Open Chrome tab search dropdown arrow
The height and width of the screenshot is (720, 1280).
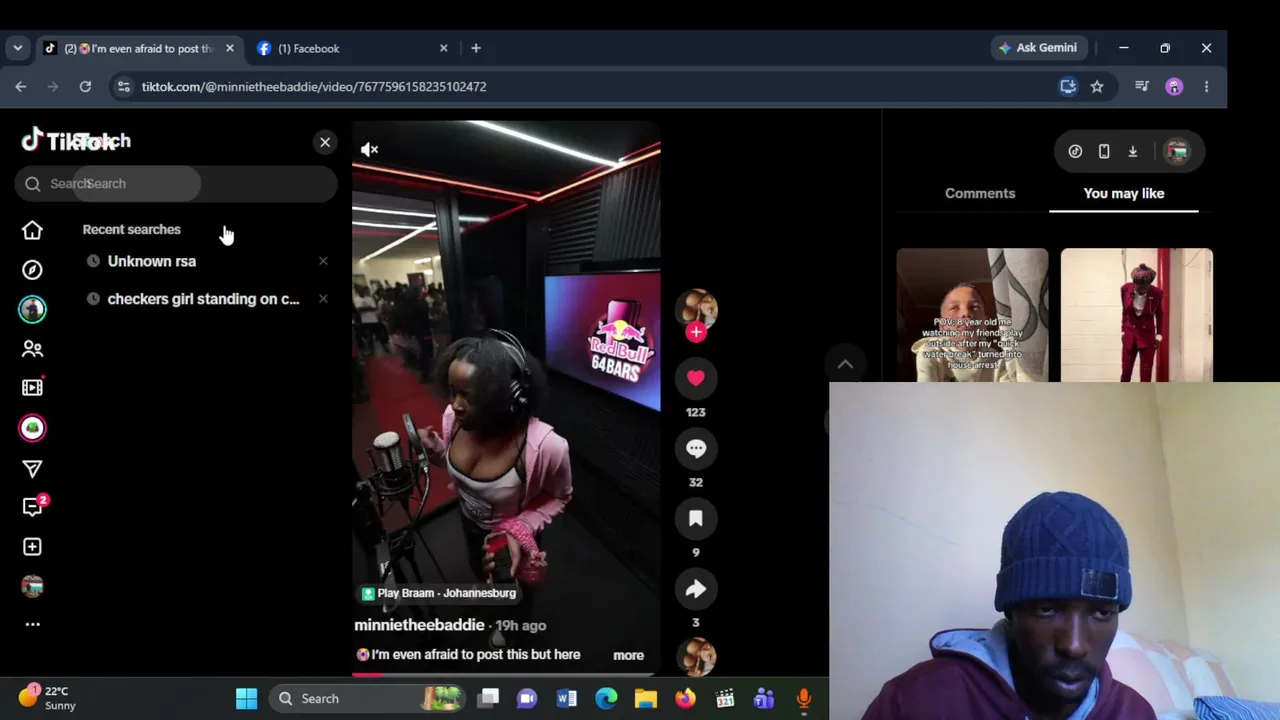click(x=18, y=48)
